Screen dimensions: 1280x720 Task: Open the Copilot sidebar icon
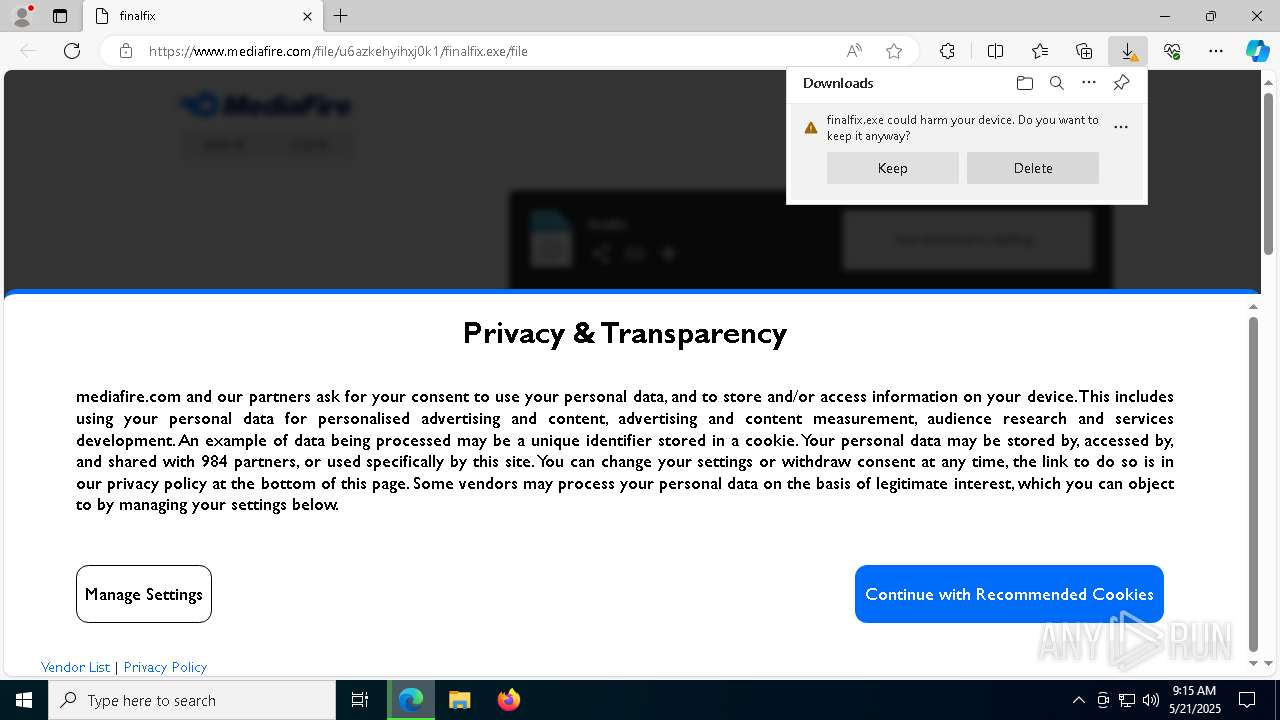1258,51
